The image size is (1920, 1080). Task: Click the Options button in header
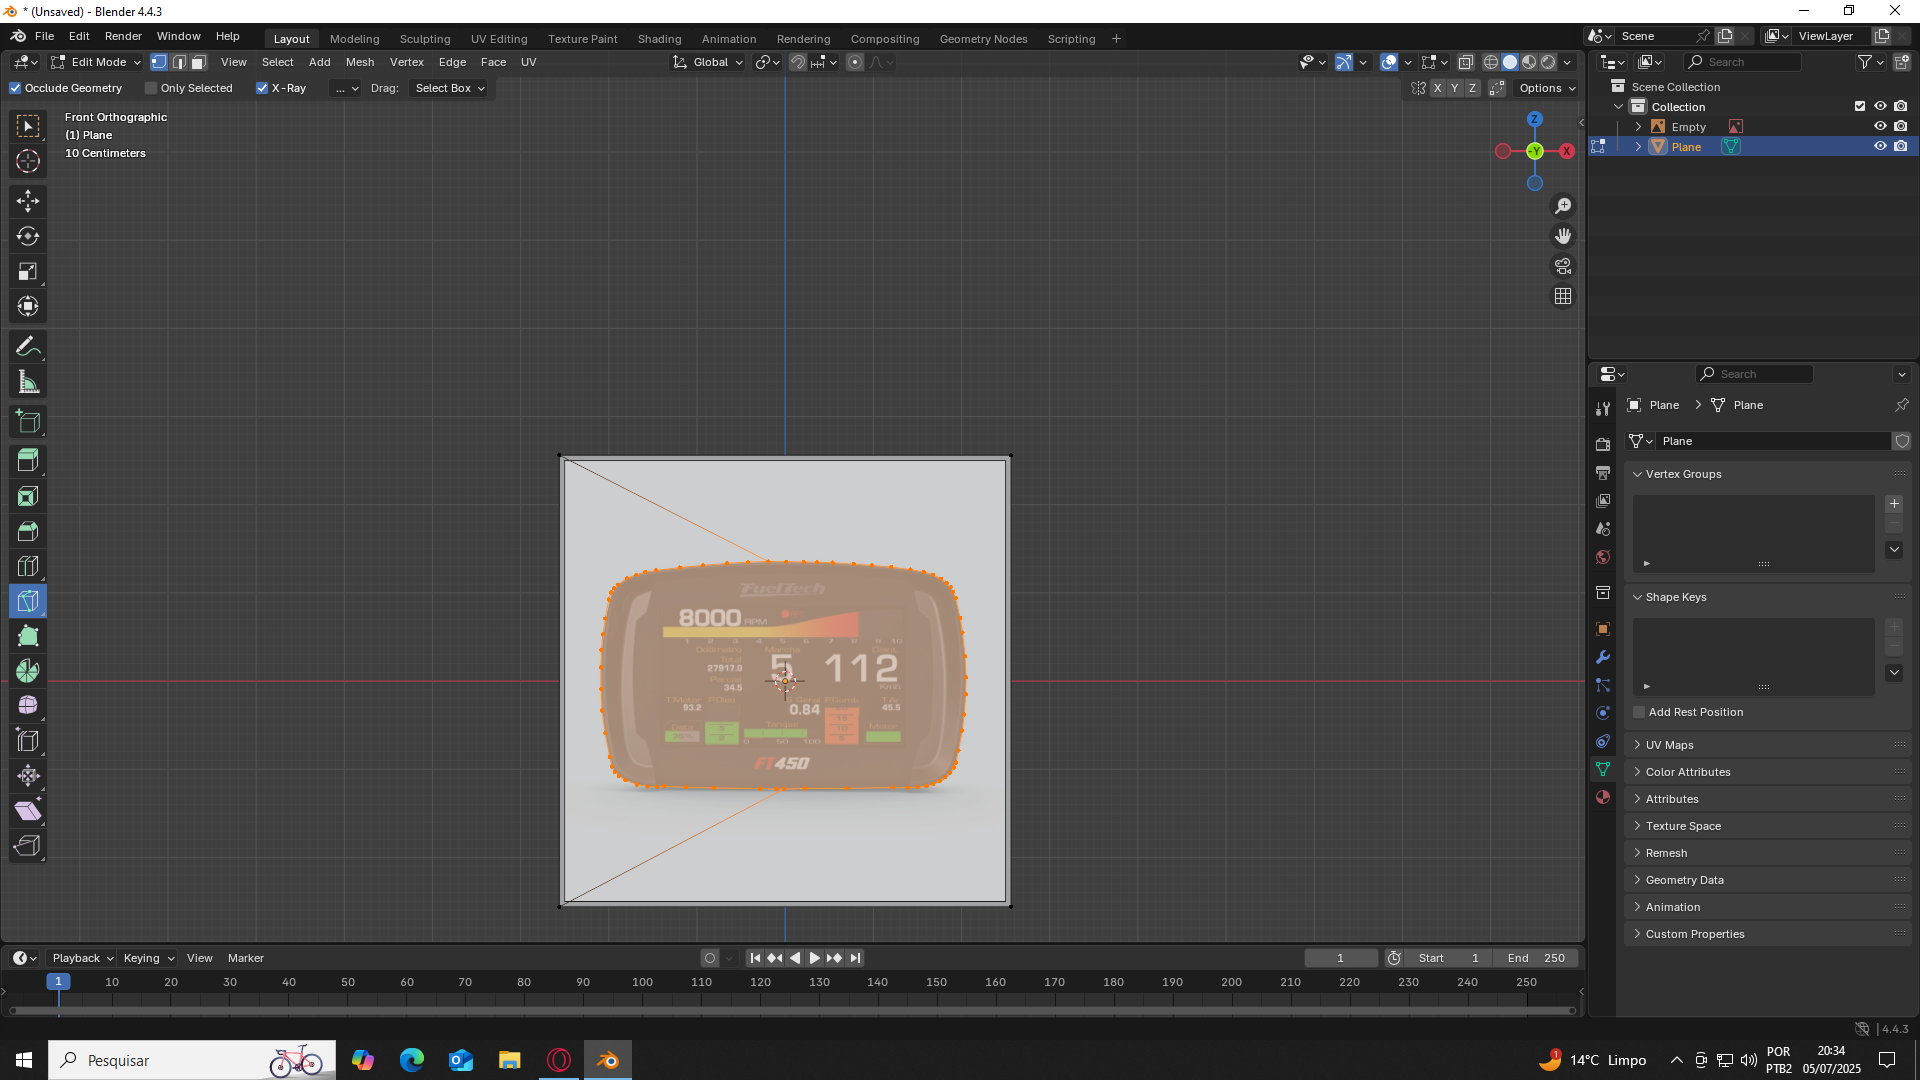pyautogui.click(x=1546, y=88)
